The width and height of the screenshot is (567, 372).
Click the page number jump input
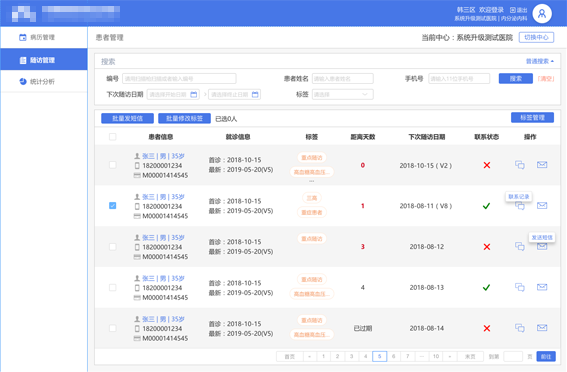click(513, 356)
